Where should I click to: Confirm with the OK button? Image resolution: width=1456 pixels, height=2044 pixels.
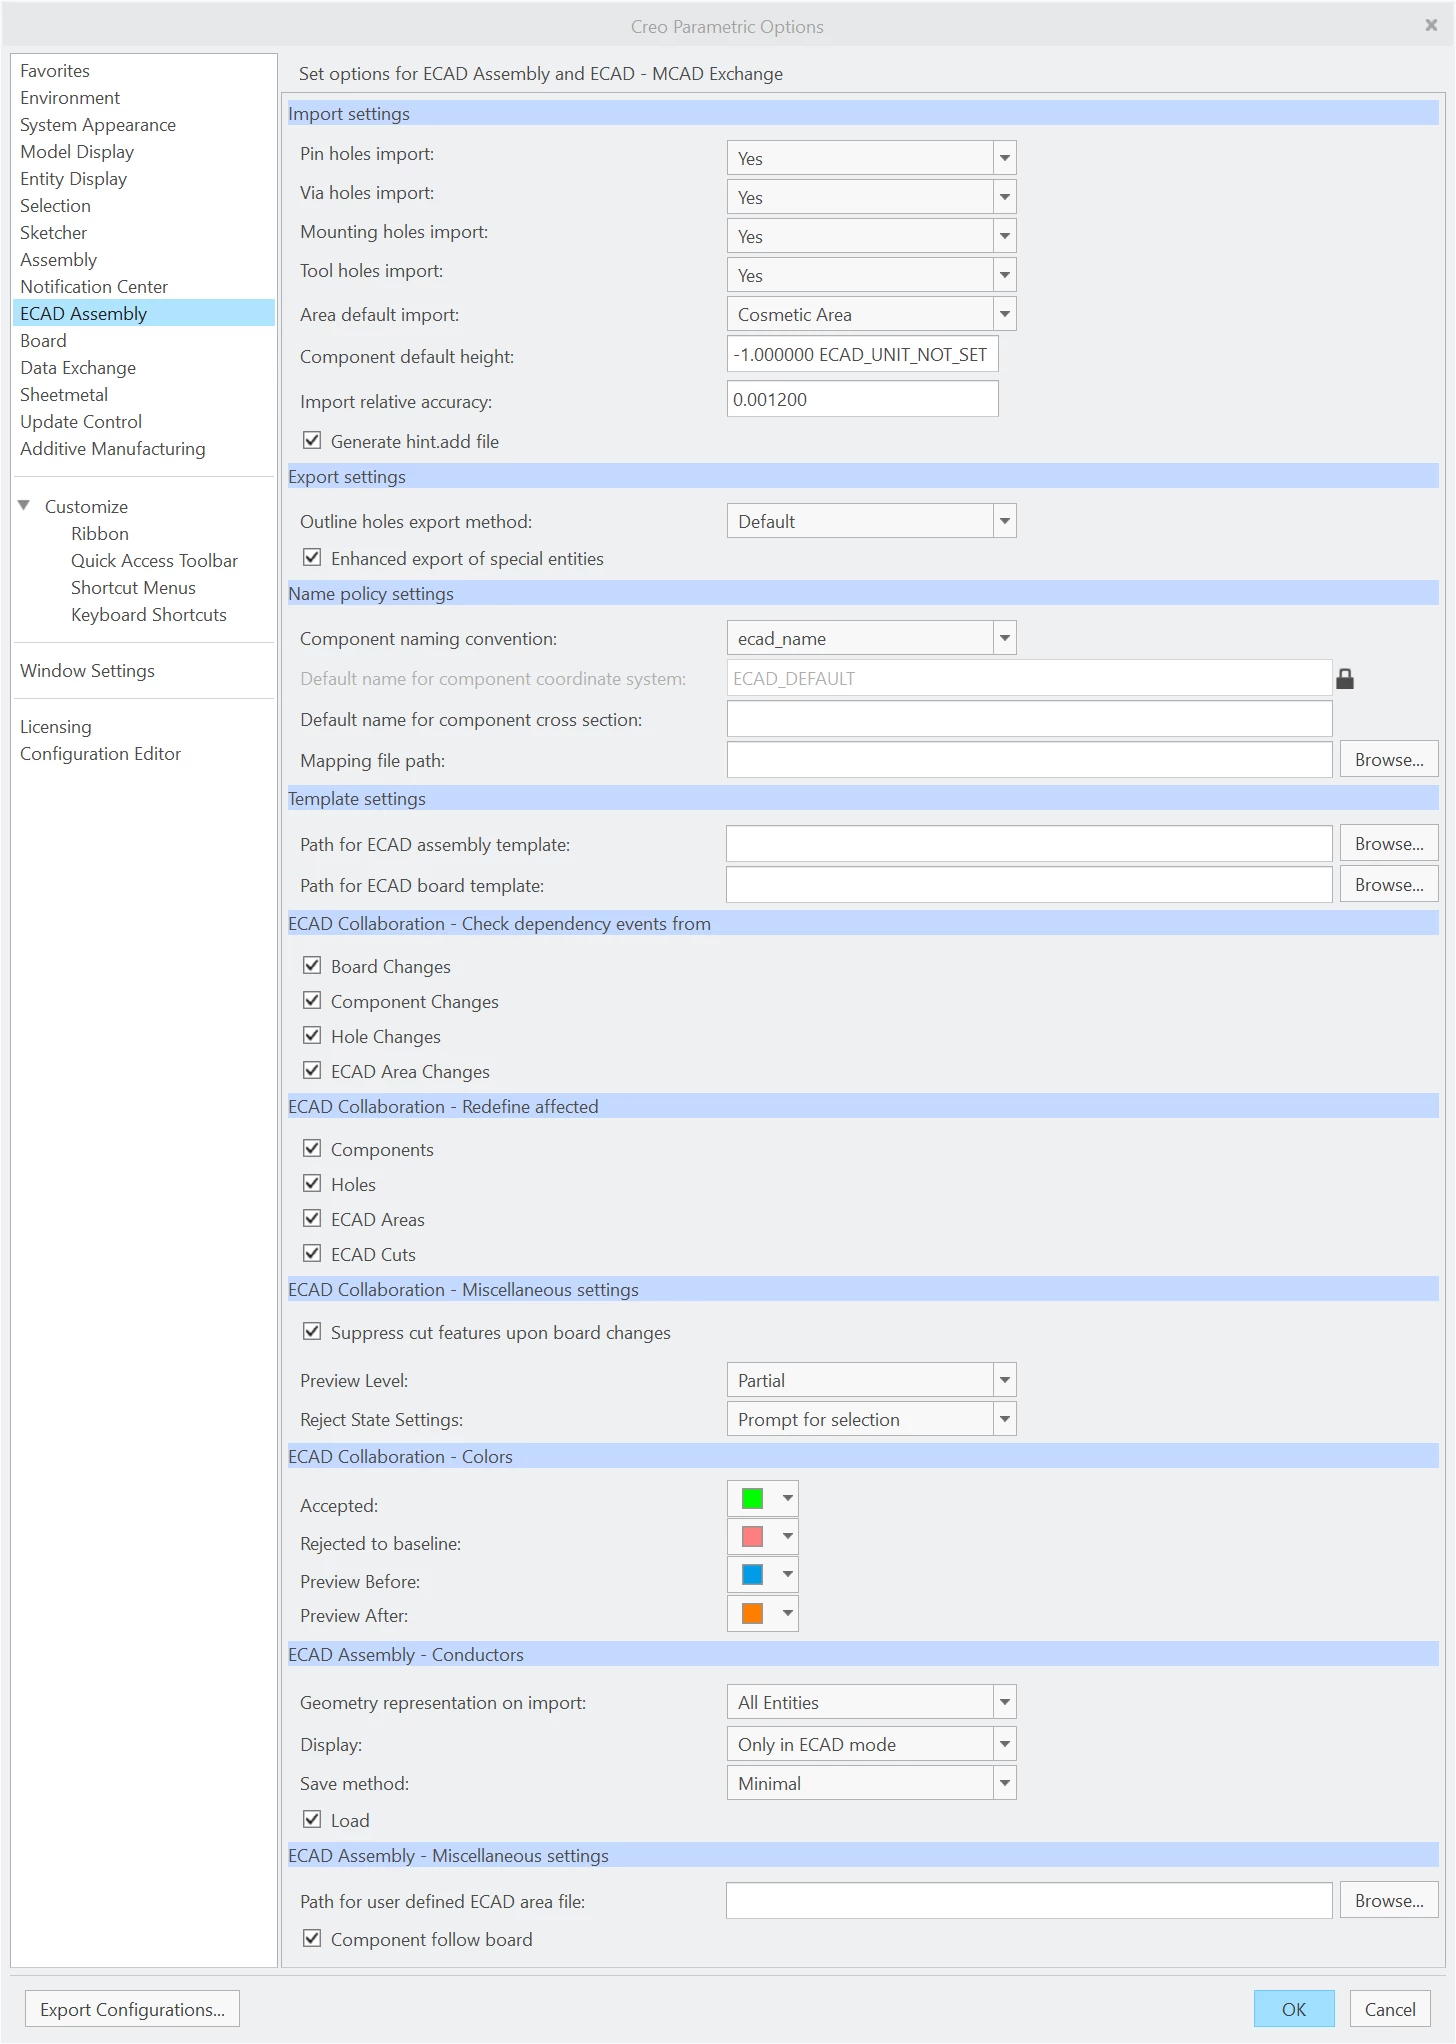(1294, 2009)
